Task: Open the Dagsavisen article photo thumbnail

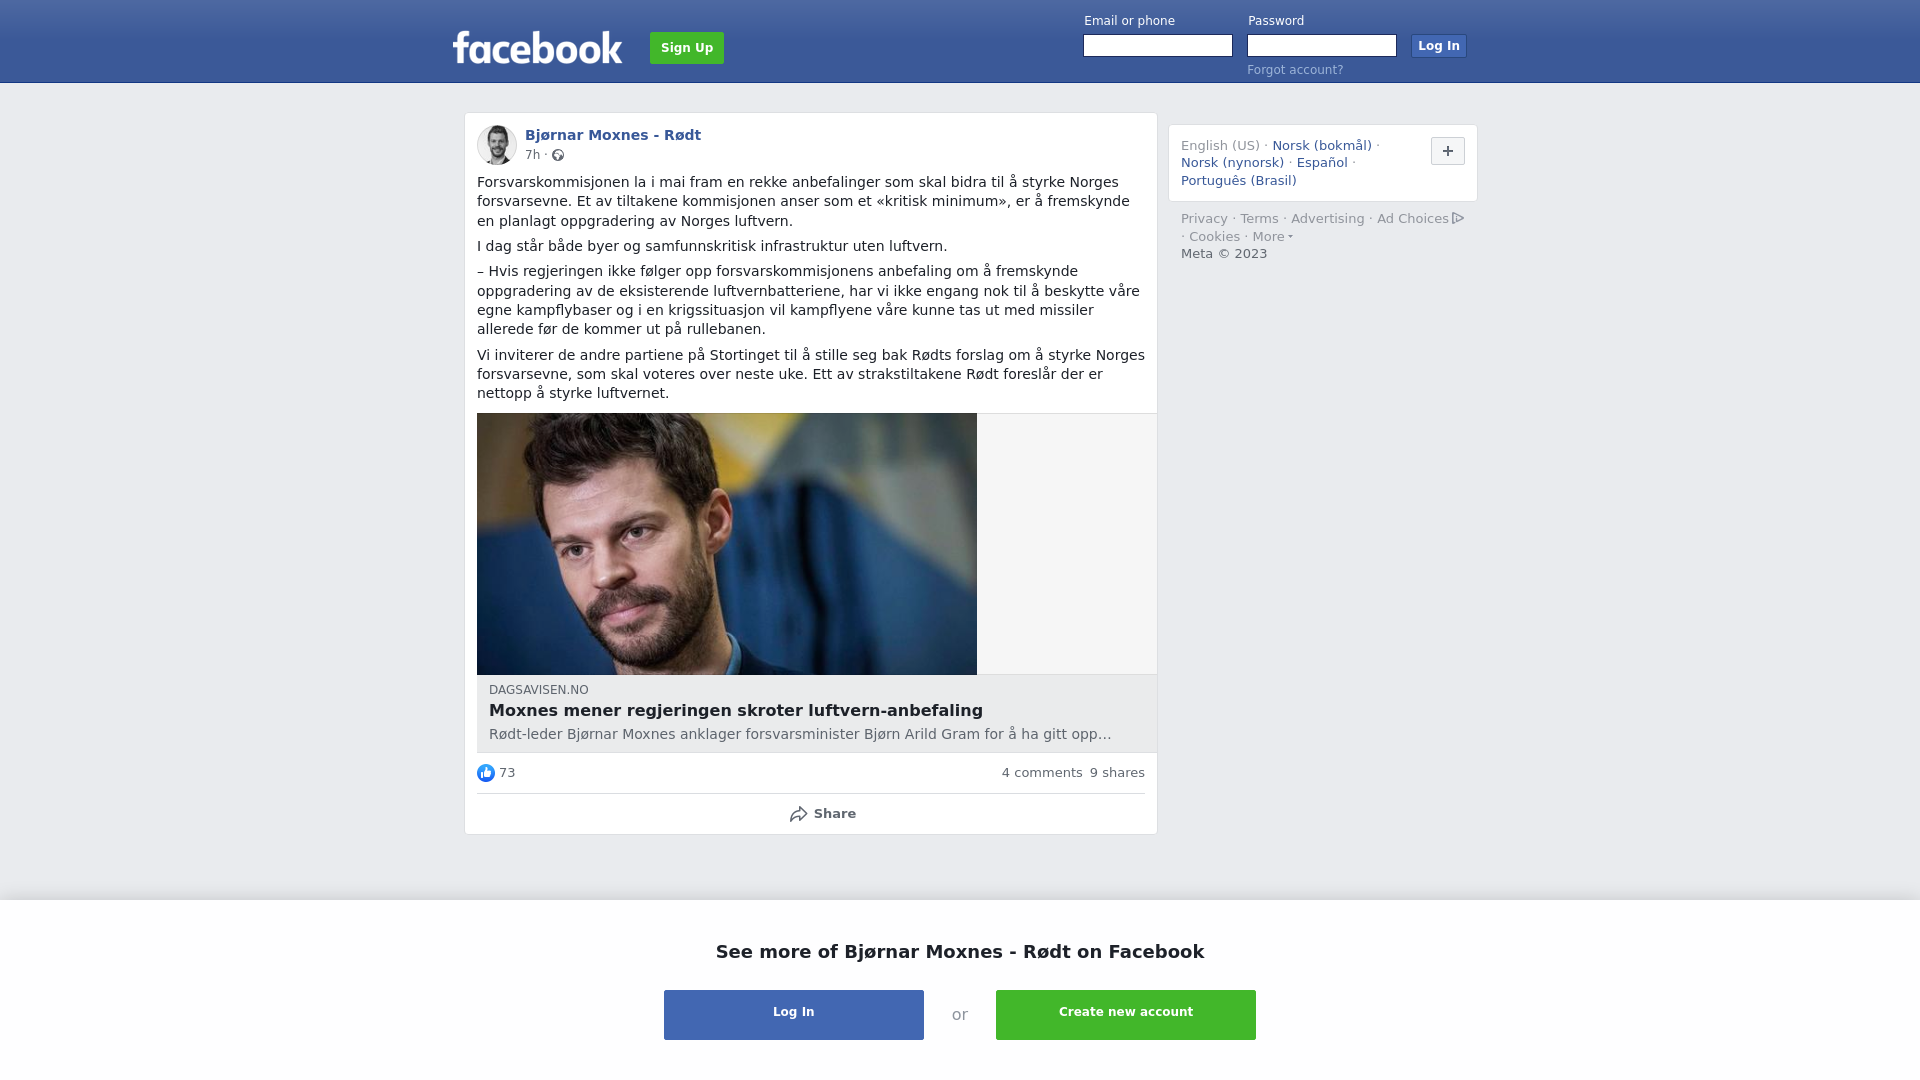Action: (x=727, y=544)
